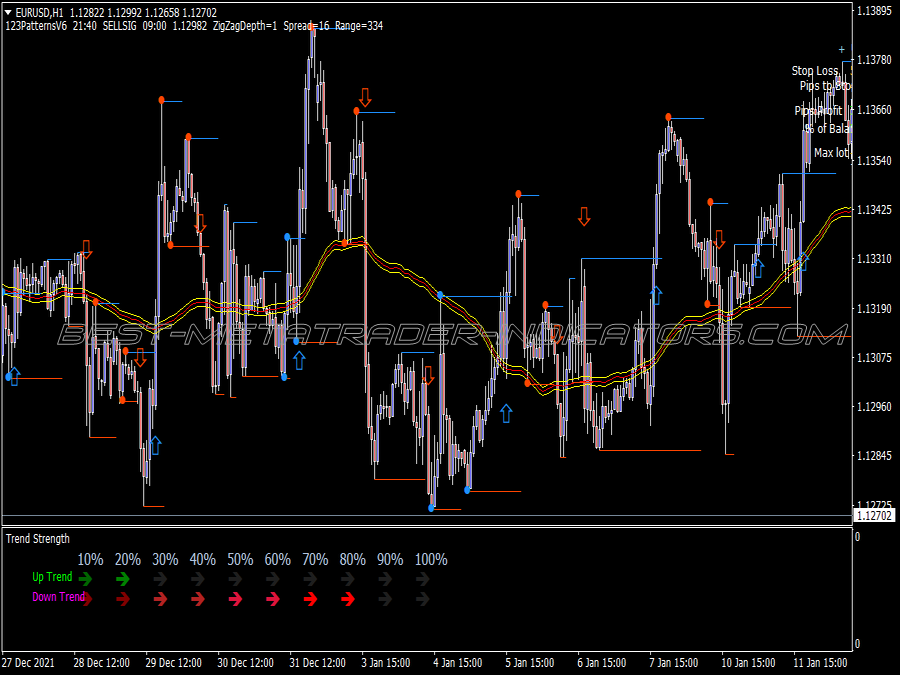Click the green Up Trend 10% arrow
900x675 pixels.
point(85,579)
